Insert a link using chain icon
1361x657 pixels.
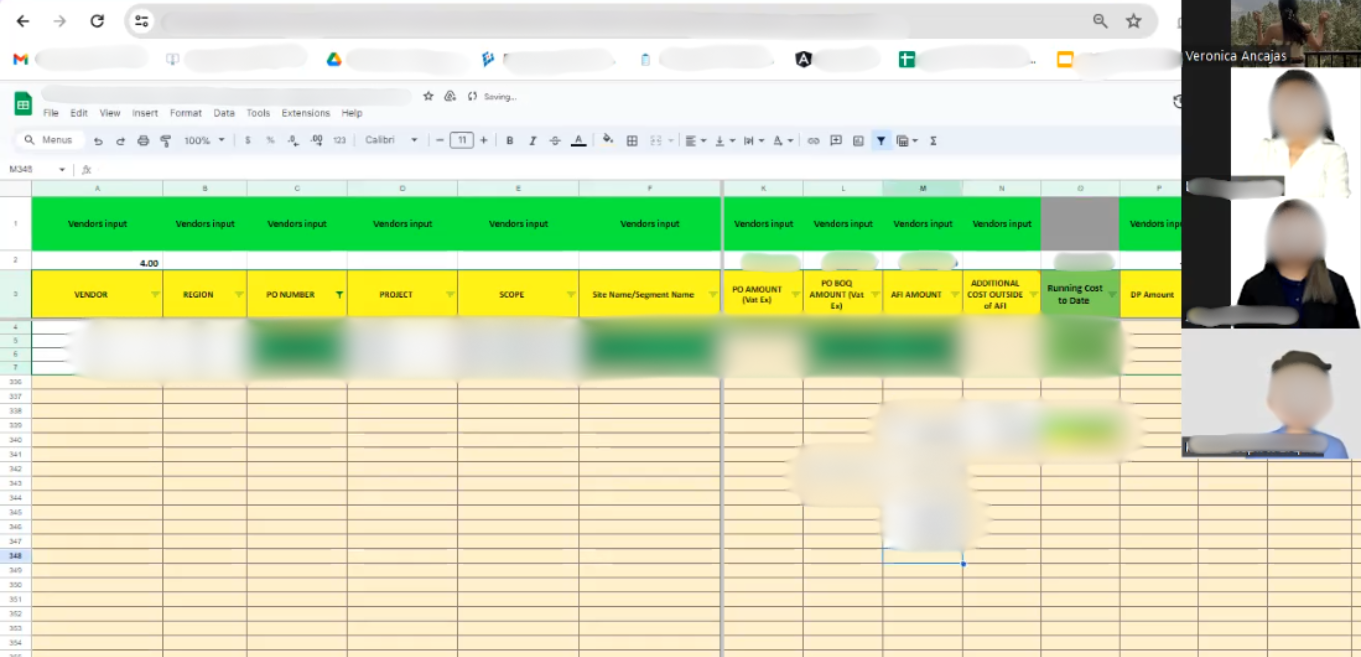coord(813,141)
